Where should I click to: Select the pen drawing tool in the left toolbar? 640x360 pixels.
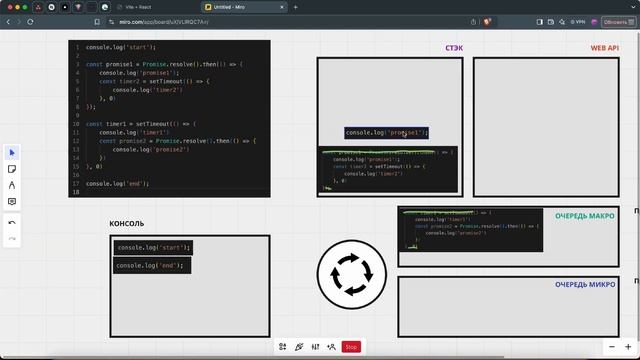coord(12,185)
